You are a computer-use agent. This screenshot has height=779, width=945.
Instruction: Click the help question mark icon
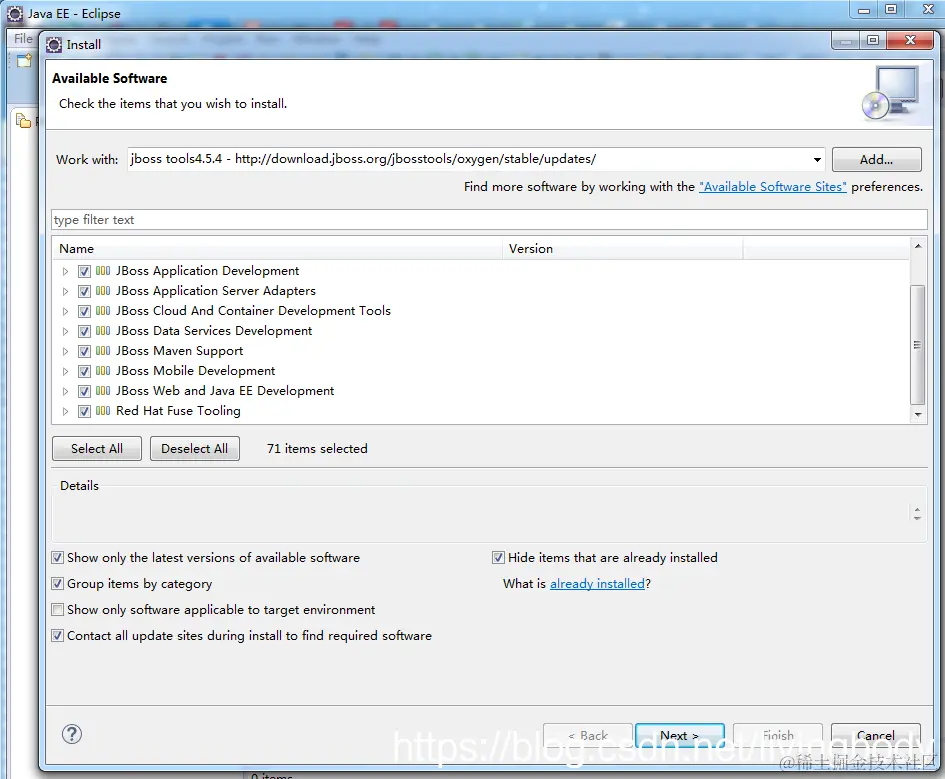(71, 734)
